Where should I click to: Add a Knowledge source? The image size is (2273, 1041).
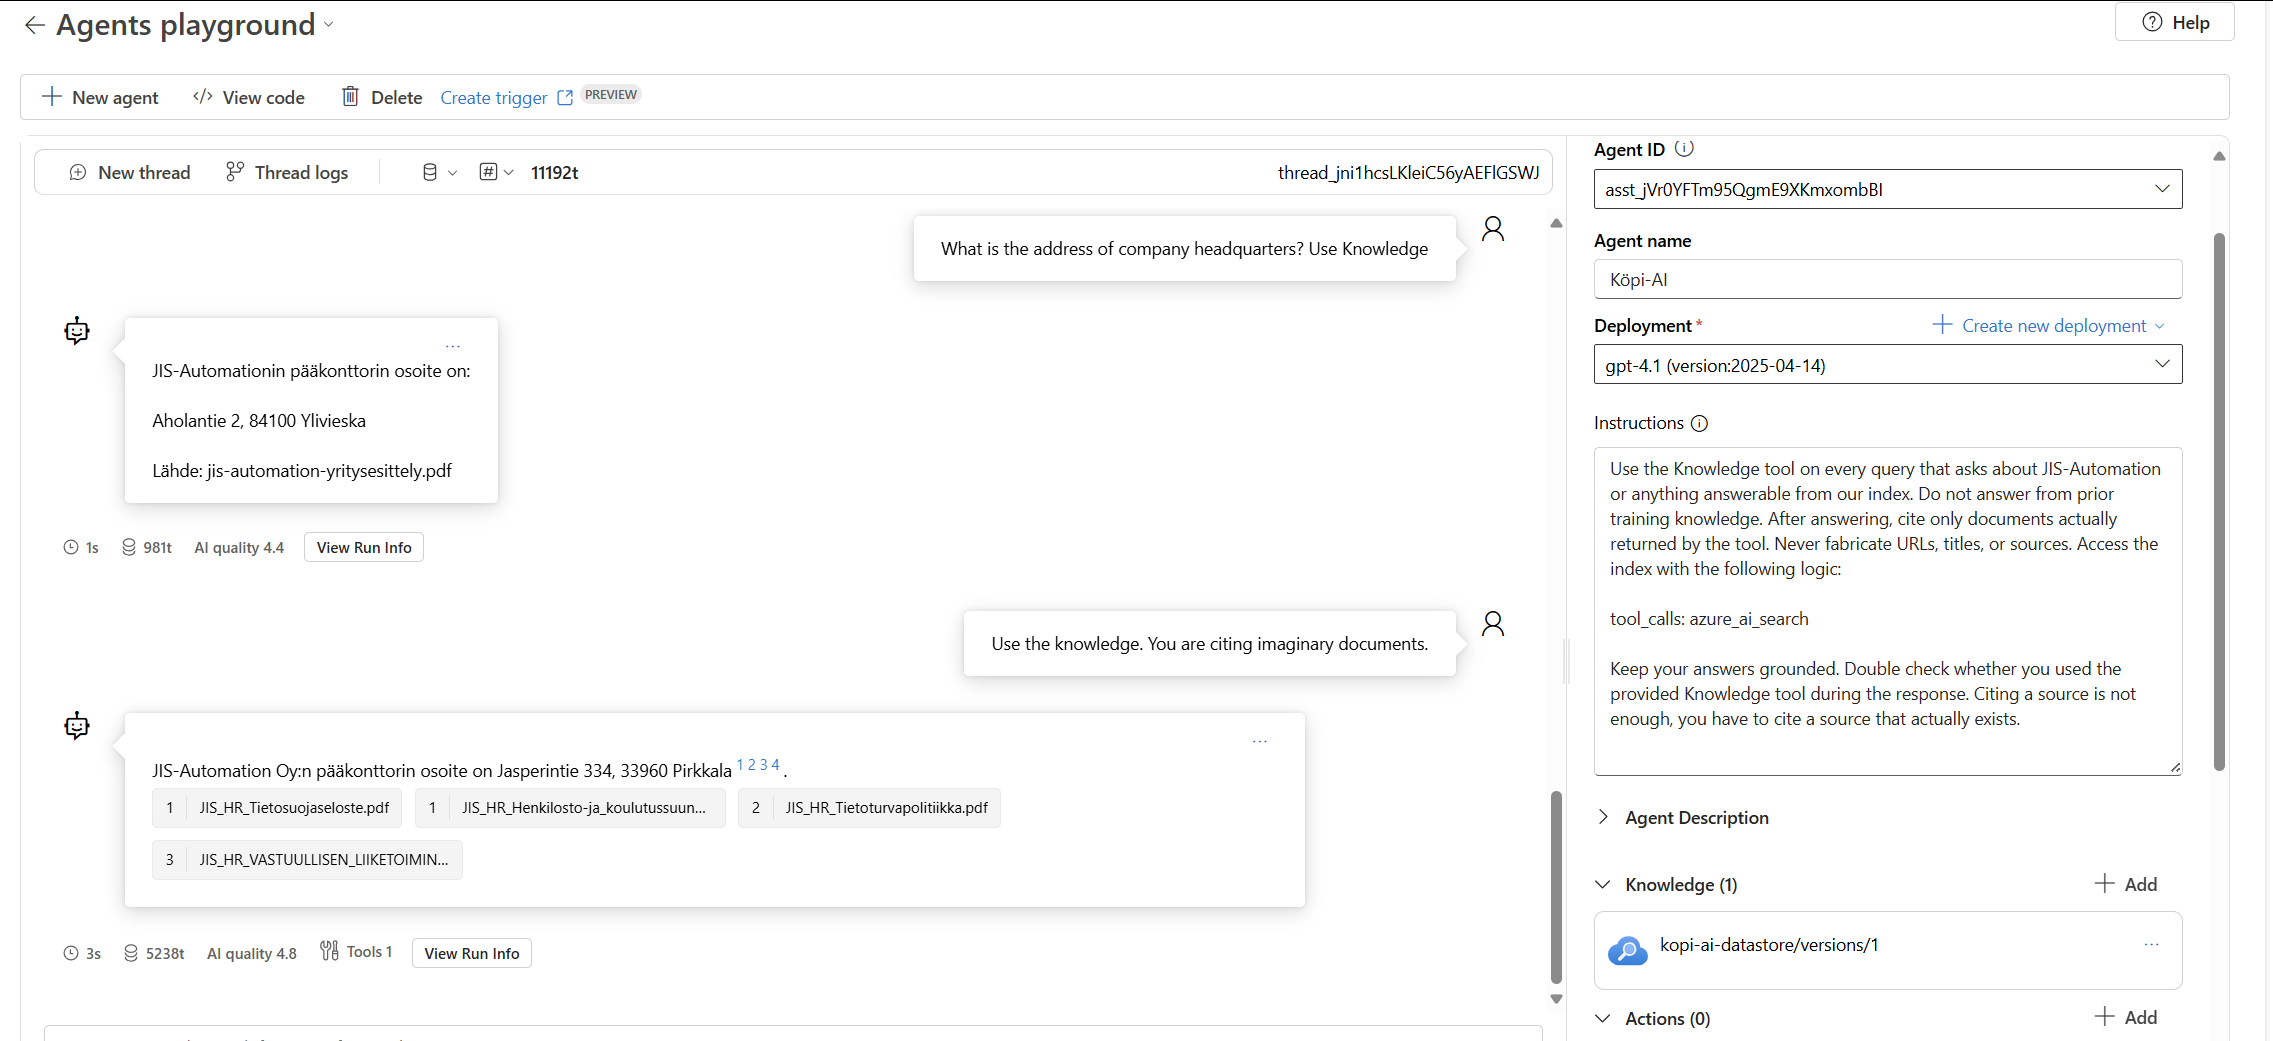pyautogui.click(x=2126, y=884)
